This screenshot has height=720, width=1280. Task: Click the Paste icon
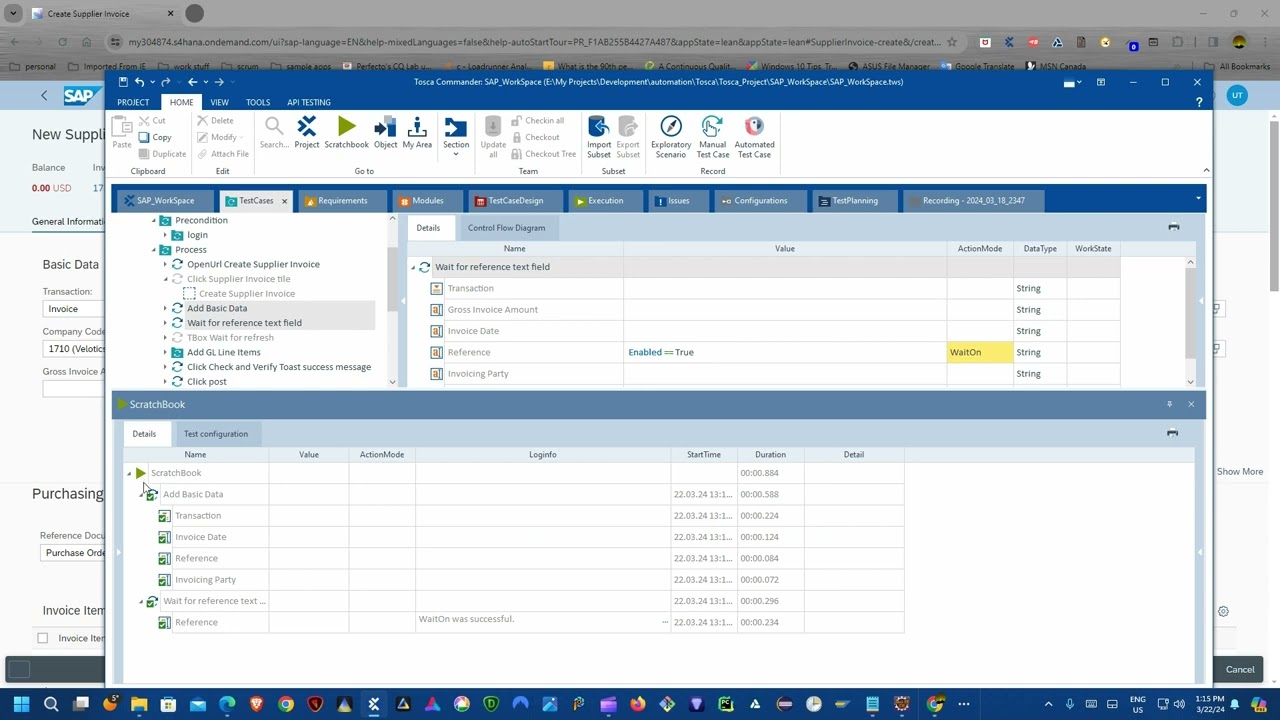pyautogui.click(x=122, y=133)
